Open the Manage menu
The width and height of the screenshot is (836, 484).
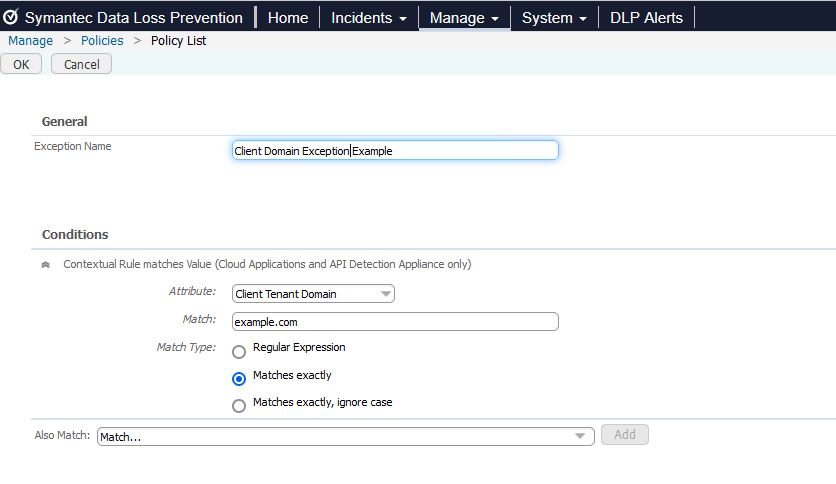(x=464, y=18)
